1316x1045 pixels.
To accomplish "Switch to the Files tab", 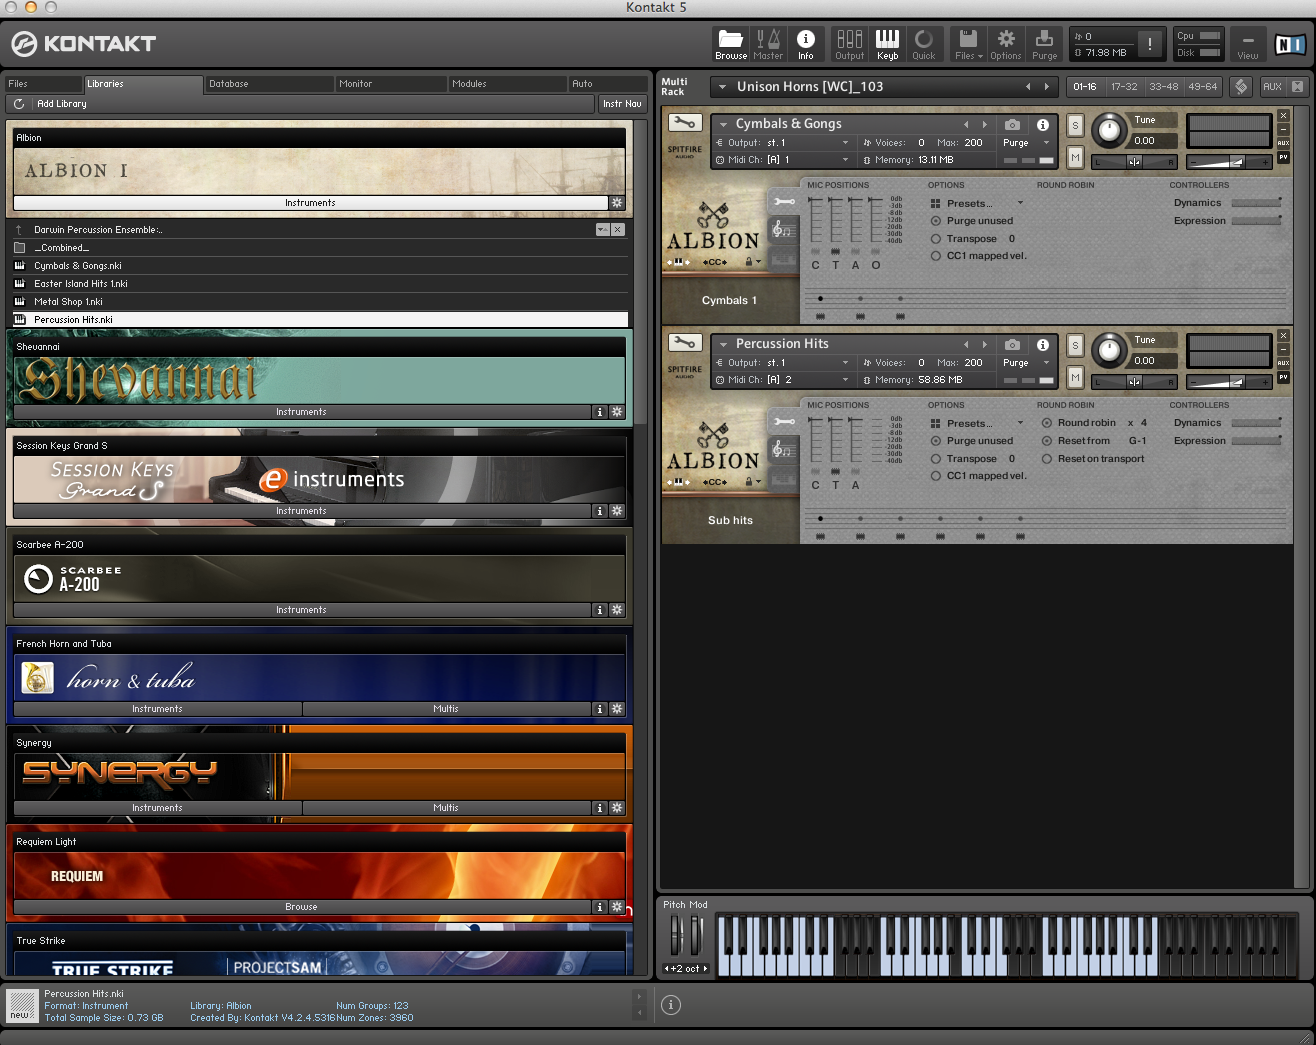I will pyautogui.click(x=44, y=84).
